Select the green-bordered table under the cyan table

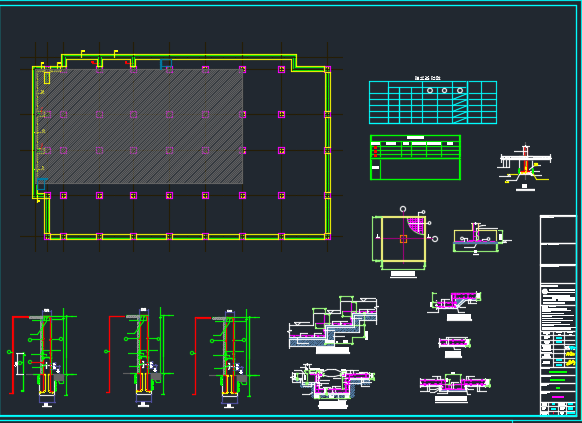coord(415,158)
